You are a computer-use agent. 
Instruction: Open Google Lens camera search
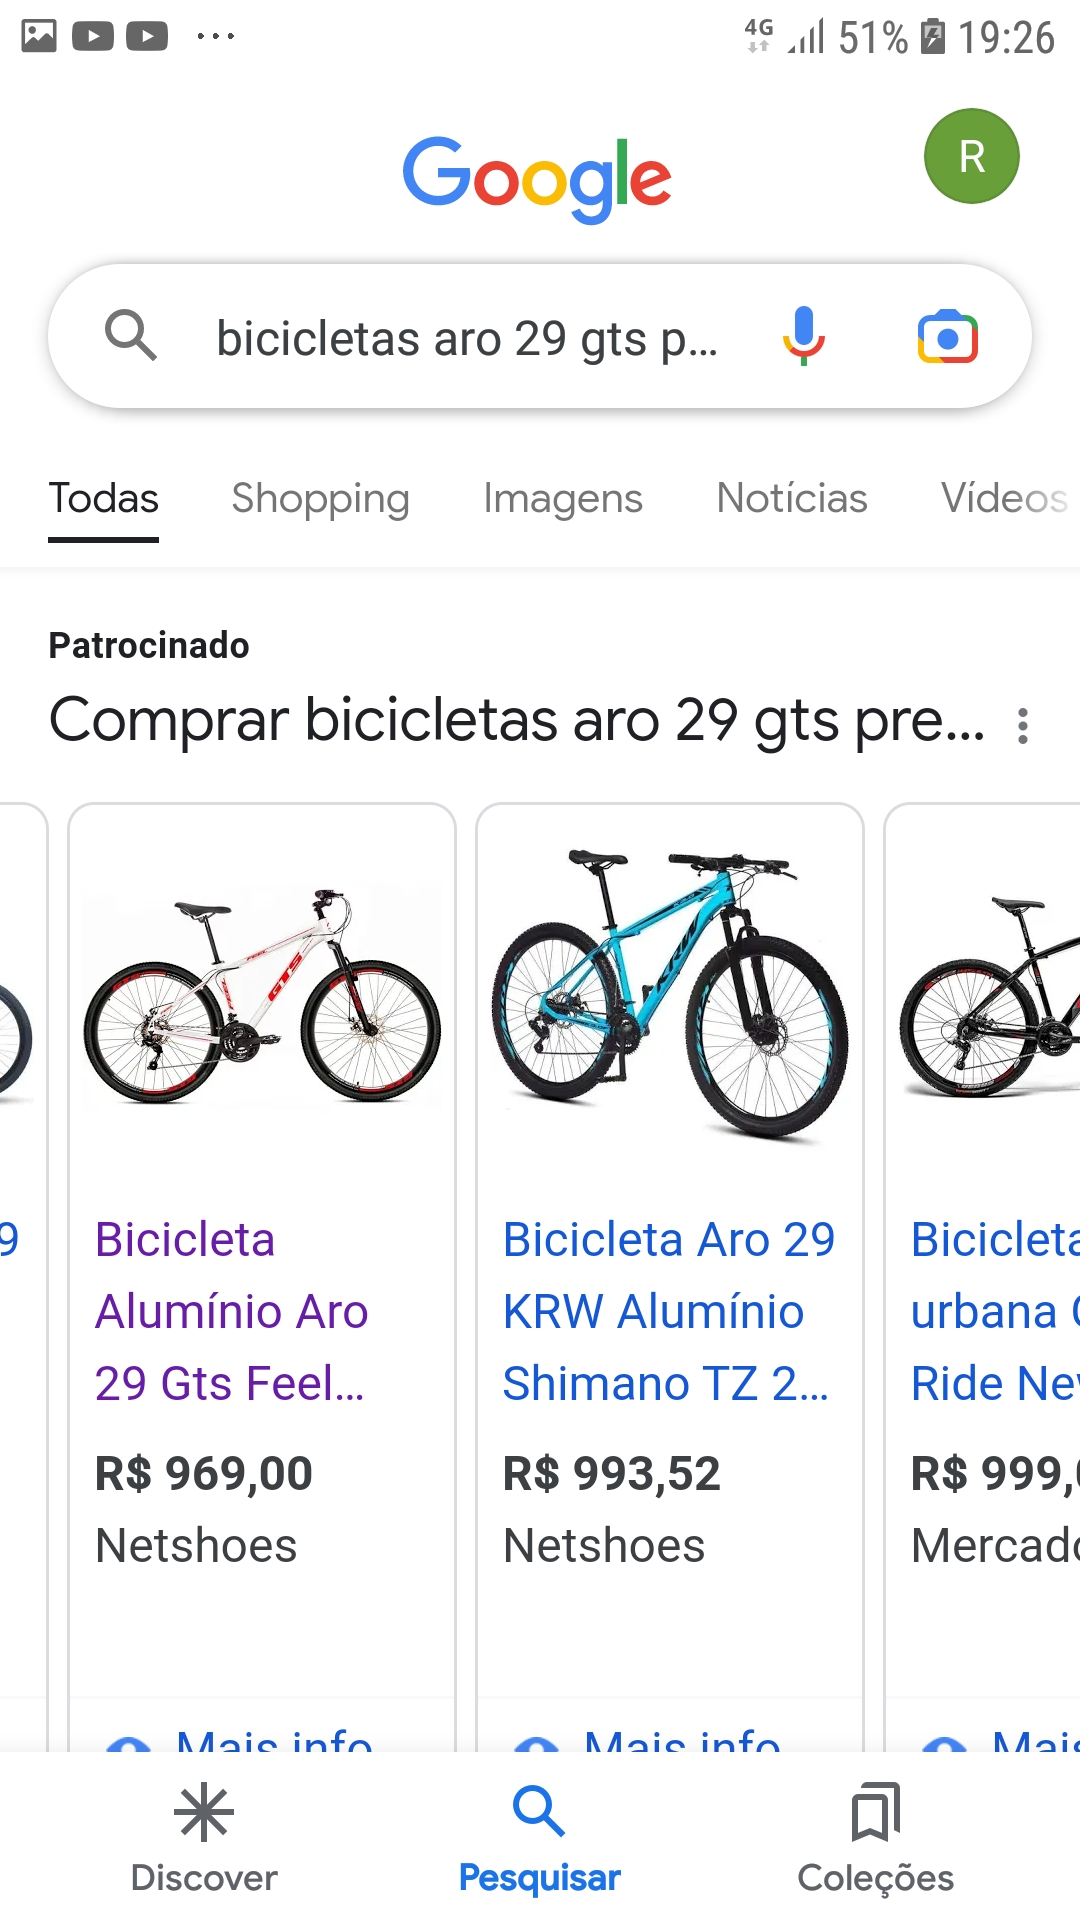click(x=947, y=337)
